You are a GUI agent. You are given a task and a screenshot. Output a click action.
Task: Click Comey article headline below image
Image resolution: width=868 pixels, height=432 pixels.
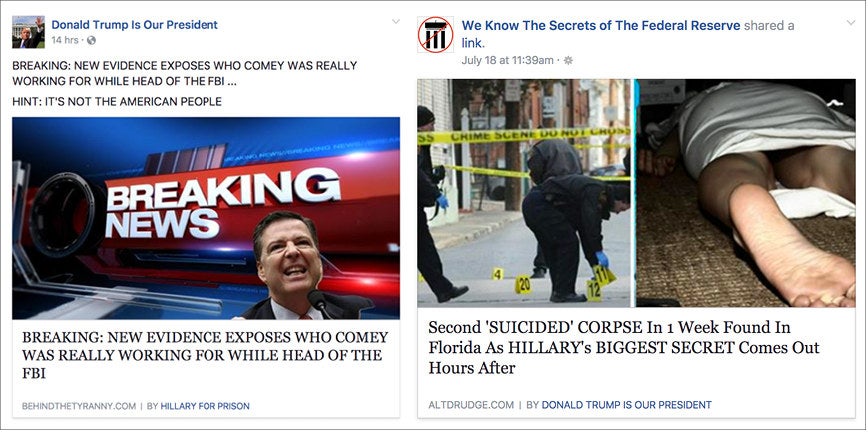click(205, 355)
